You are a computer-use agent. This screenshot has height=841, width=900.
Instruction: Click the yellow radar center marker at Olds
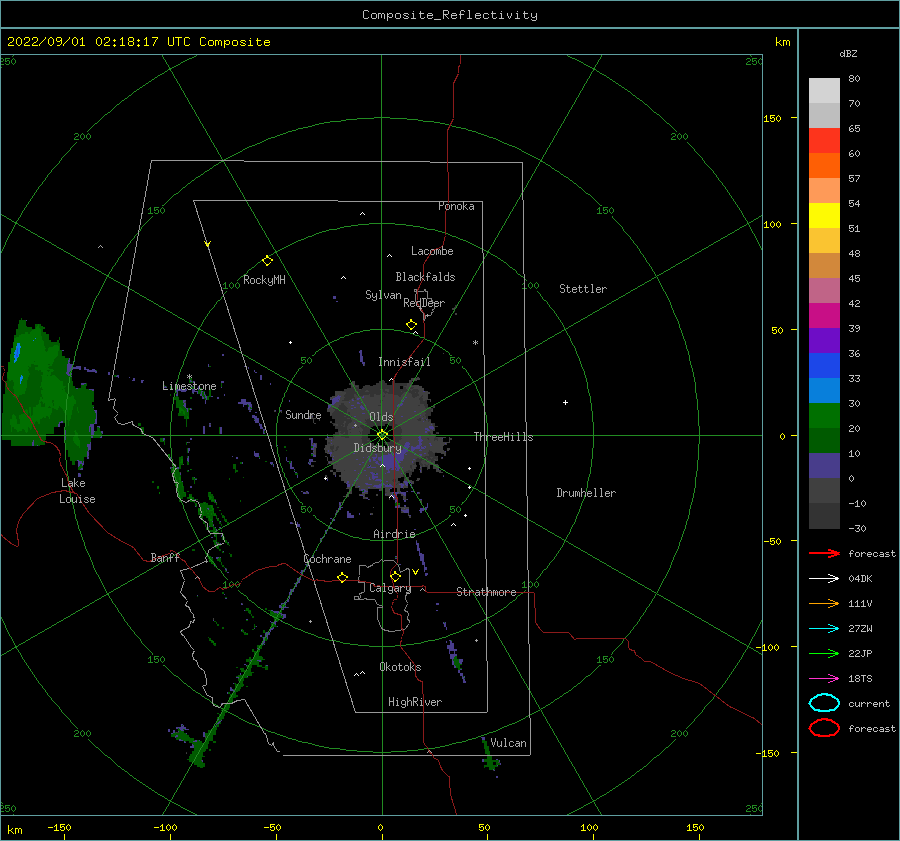point(382,435)
